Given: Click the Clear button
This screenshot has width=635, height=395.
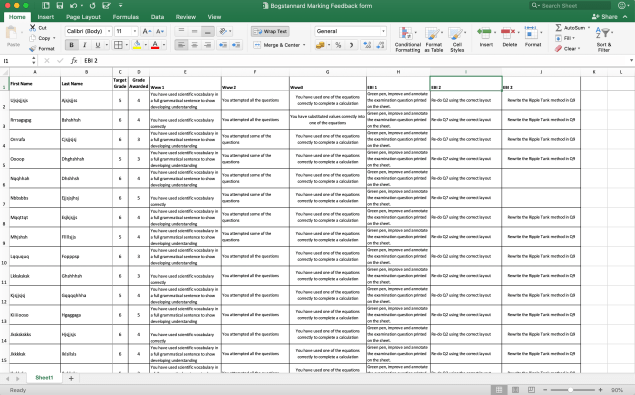Looking at the screenshot, I should click(x=567, y=49).
